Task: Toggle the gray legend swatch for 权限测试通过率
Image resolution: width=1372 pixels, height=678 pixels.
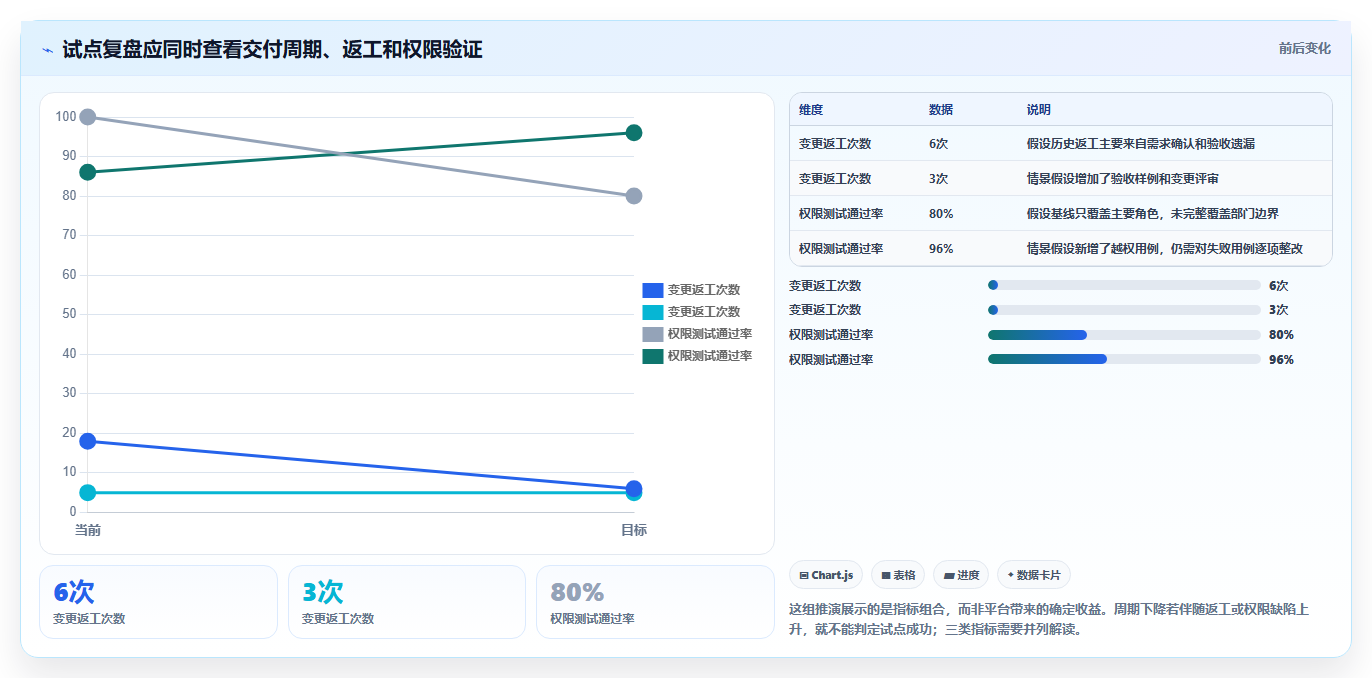Action: point(652,334)
